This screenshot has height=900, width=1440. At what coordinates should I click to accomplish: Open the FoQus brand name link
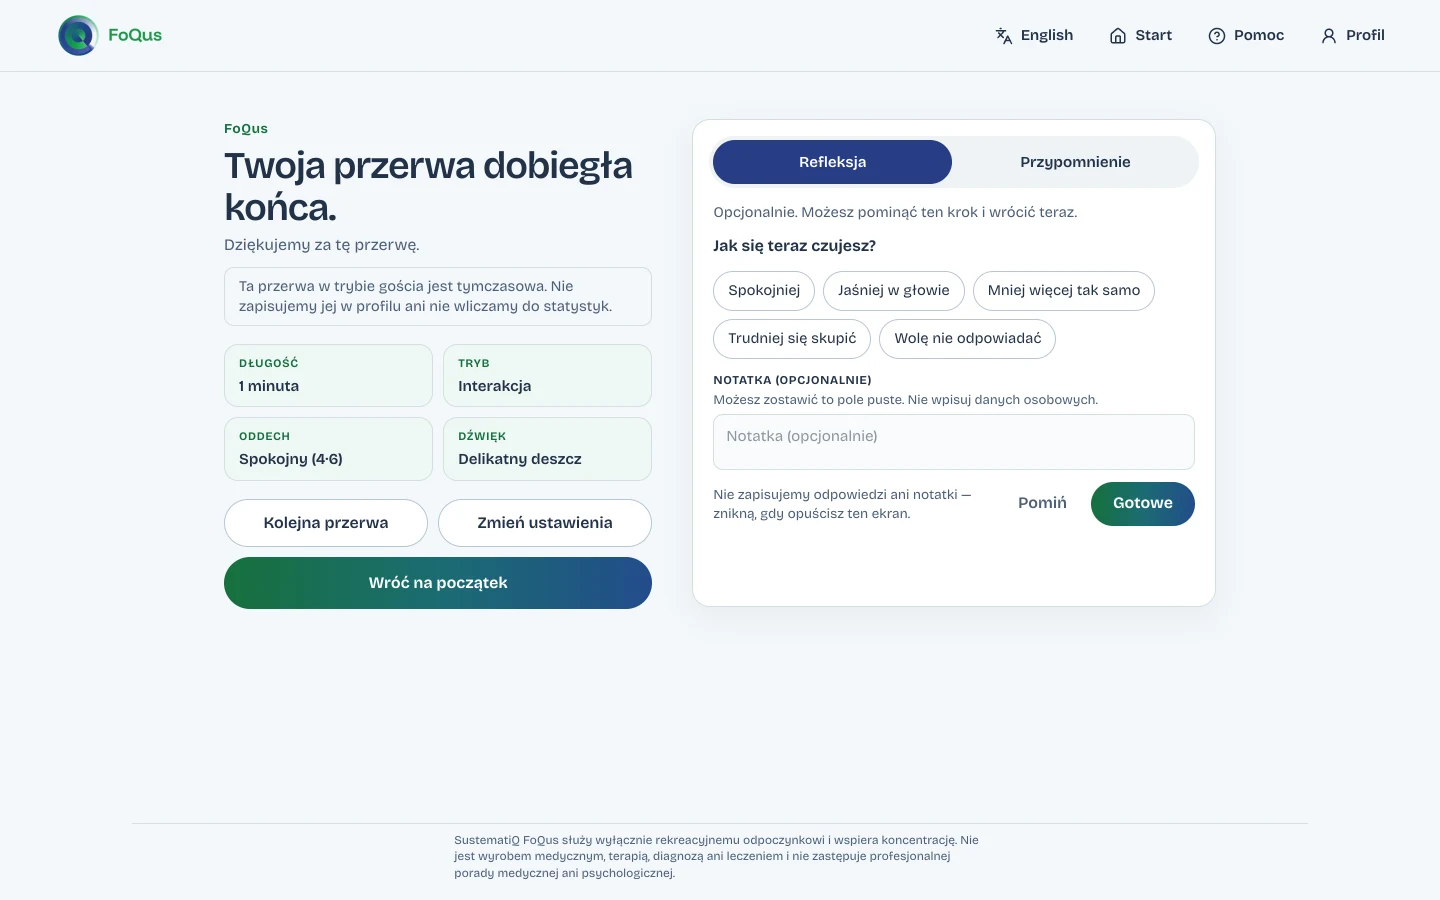135,35
